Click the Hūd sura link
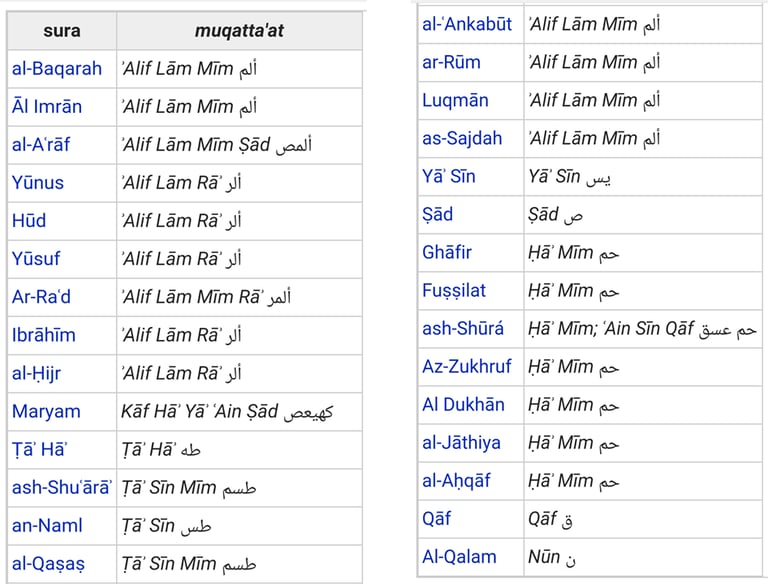Viewport: 768px width, 584px height. coord(29,221)
